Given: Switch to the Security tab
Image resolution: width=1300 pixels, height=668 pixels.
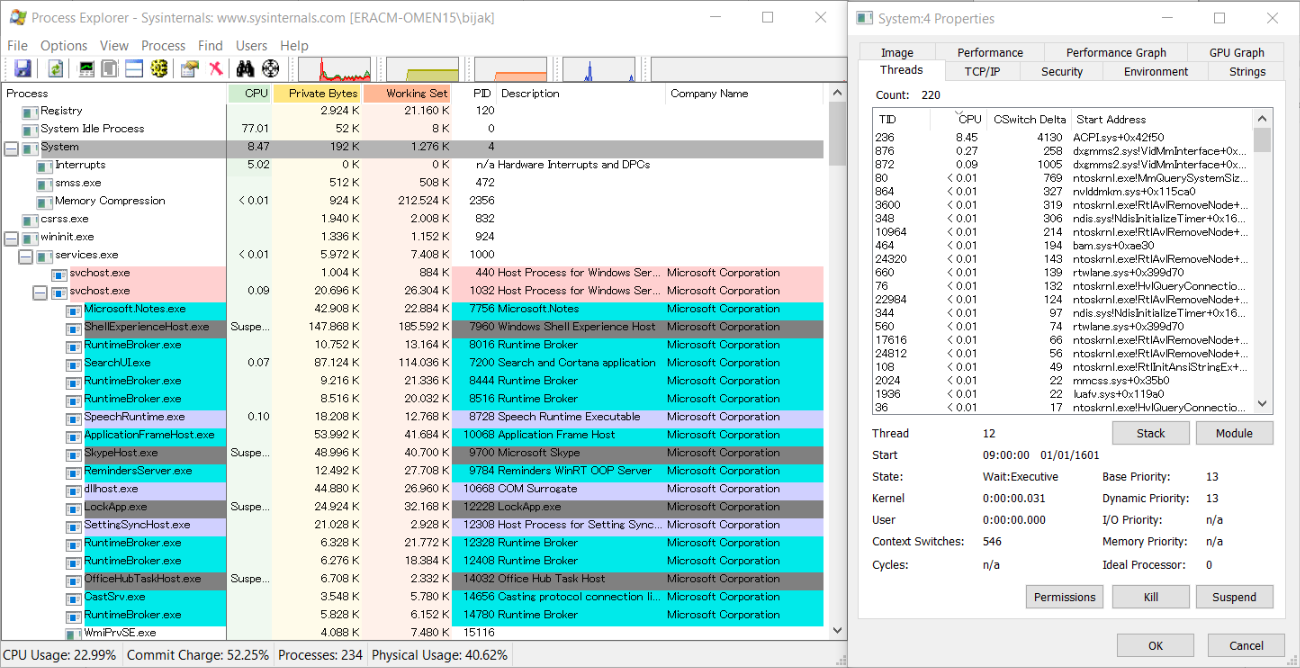Looking at the screenshot, I should 1061,71.
